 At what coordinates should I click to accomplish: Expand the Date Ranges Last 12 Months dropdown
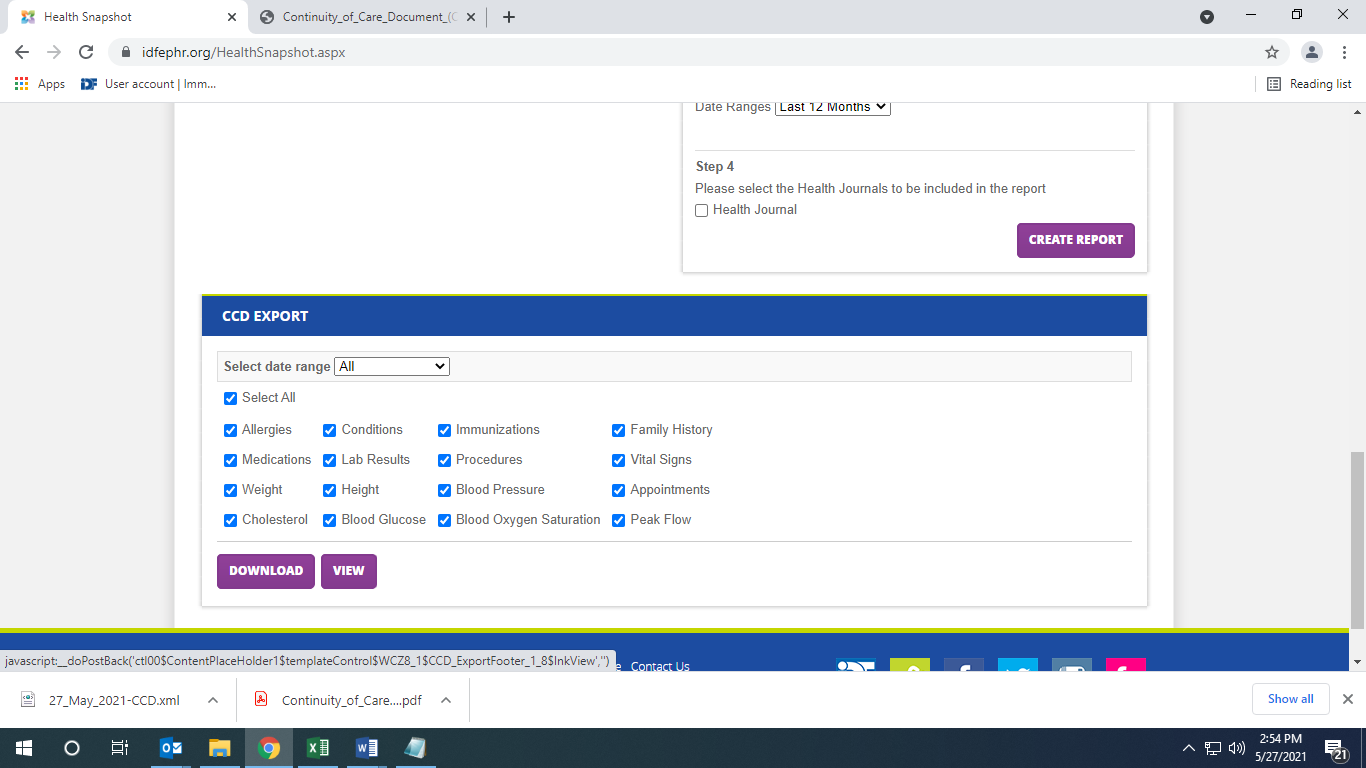832,107
